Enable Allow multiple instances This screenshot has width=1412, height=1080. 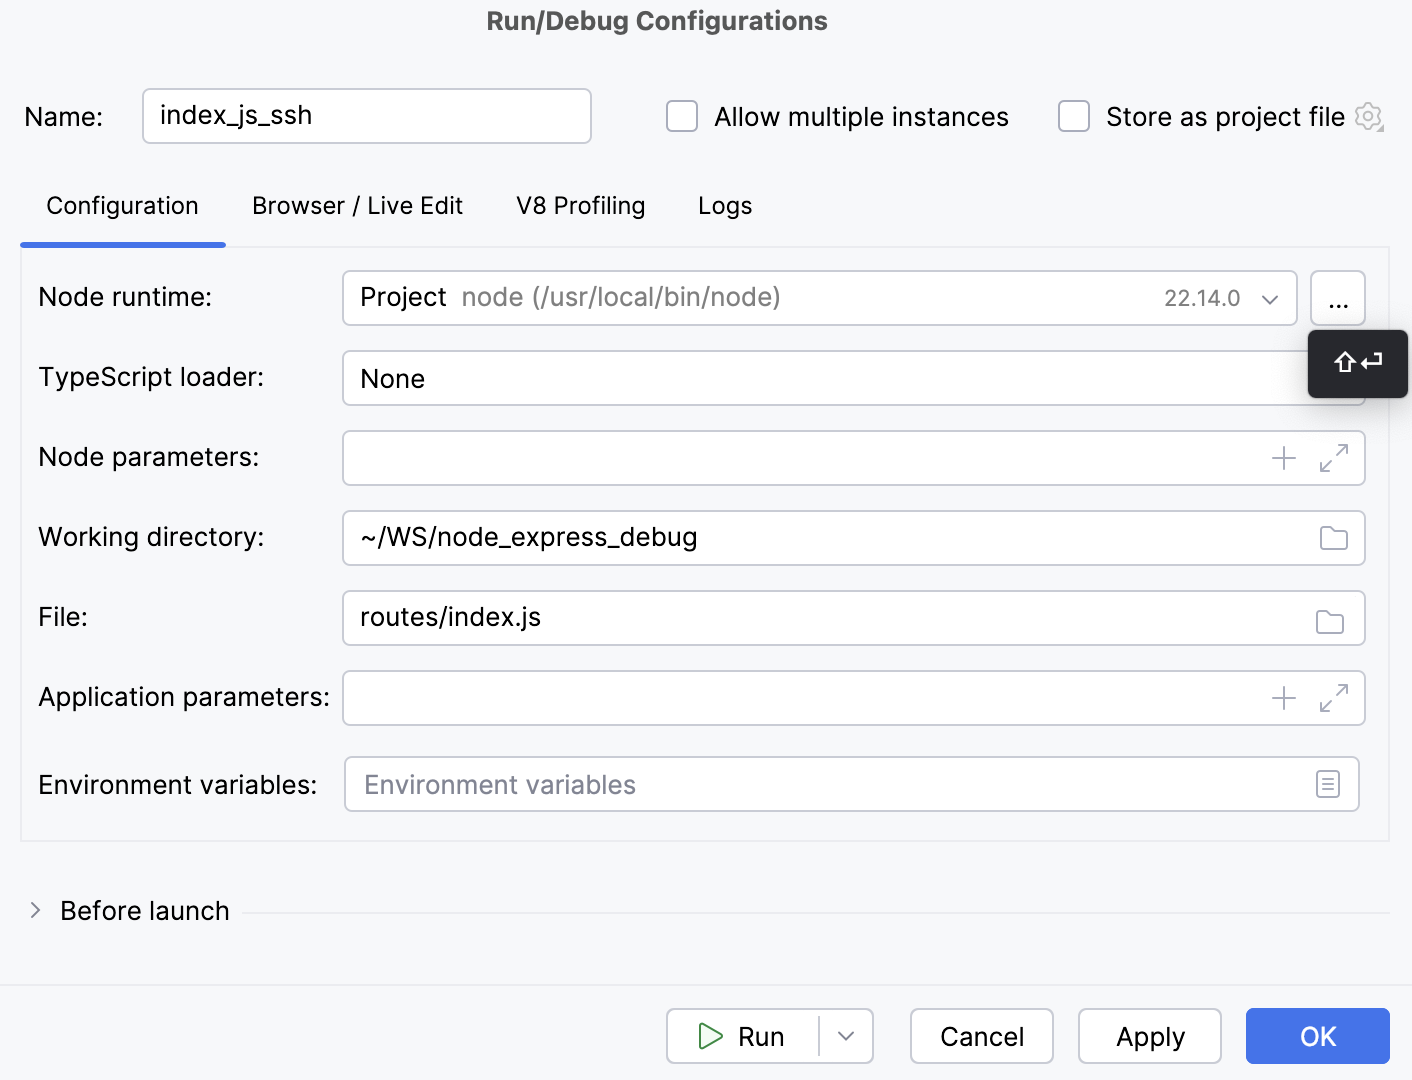pyautogui.click(x=681, y=116)
